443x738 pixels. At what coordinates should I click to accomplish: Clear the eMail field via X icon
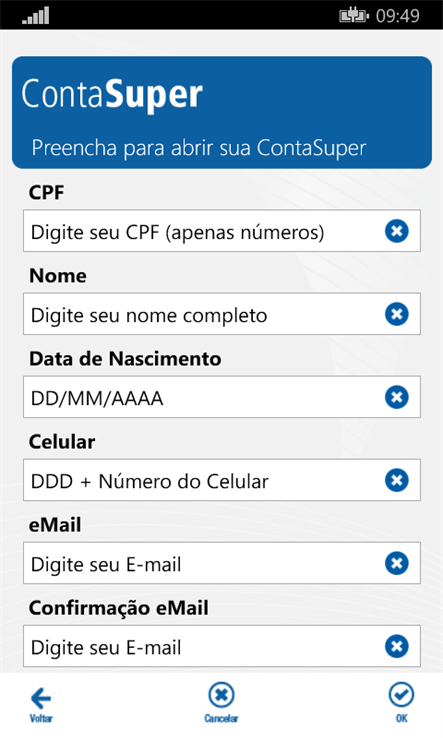(x=396, y=563)
